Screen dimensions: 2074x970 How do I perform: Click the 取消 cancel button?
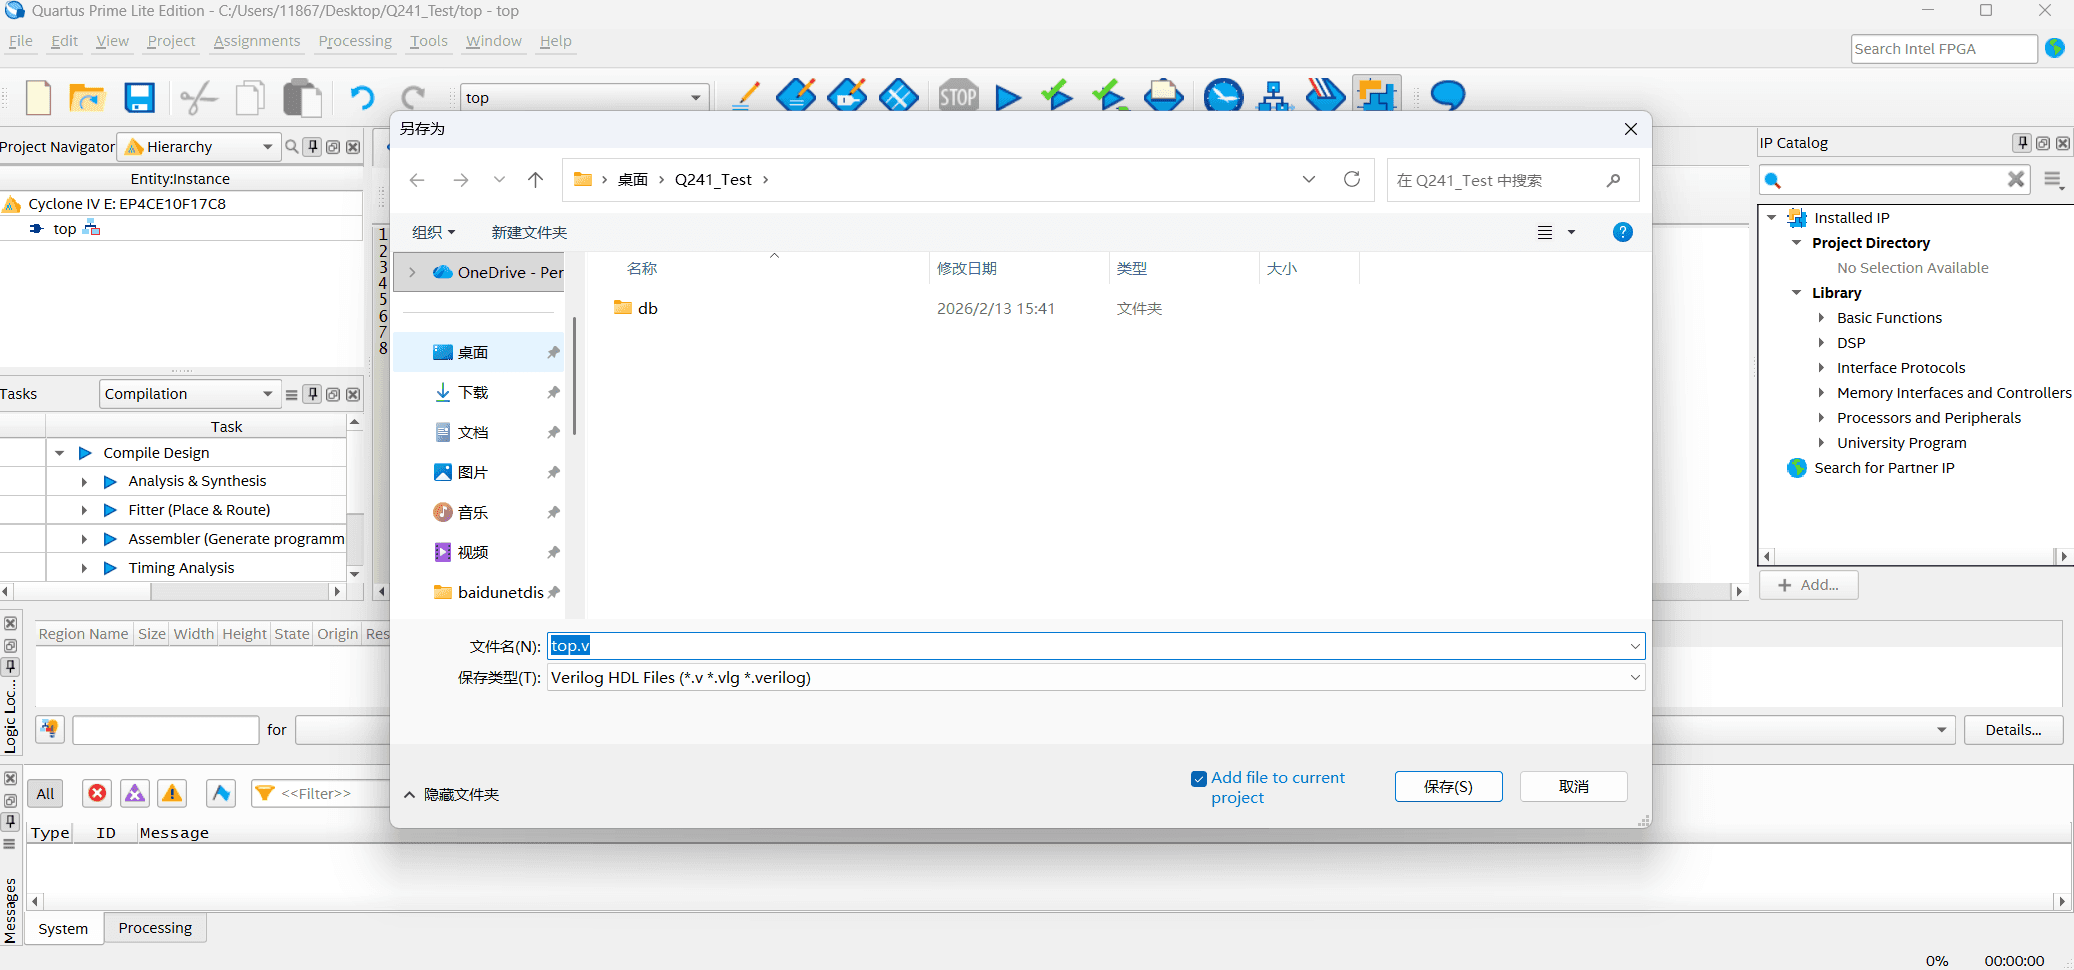pyautogui.click(x=1573, y=787)
